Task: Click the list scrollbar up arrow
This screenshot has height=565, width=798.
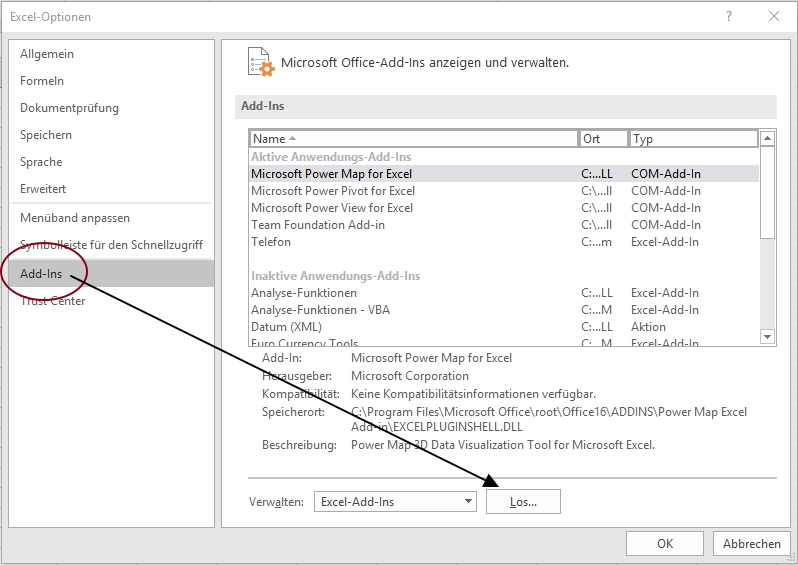Action: 767,138
